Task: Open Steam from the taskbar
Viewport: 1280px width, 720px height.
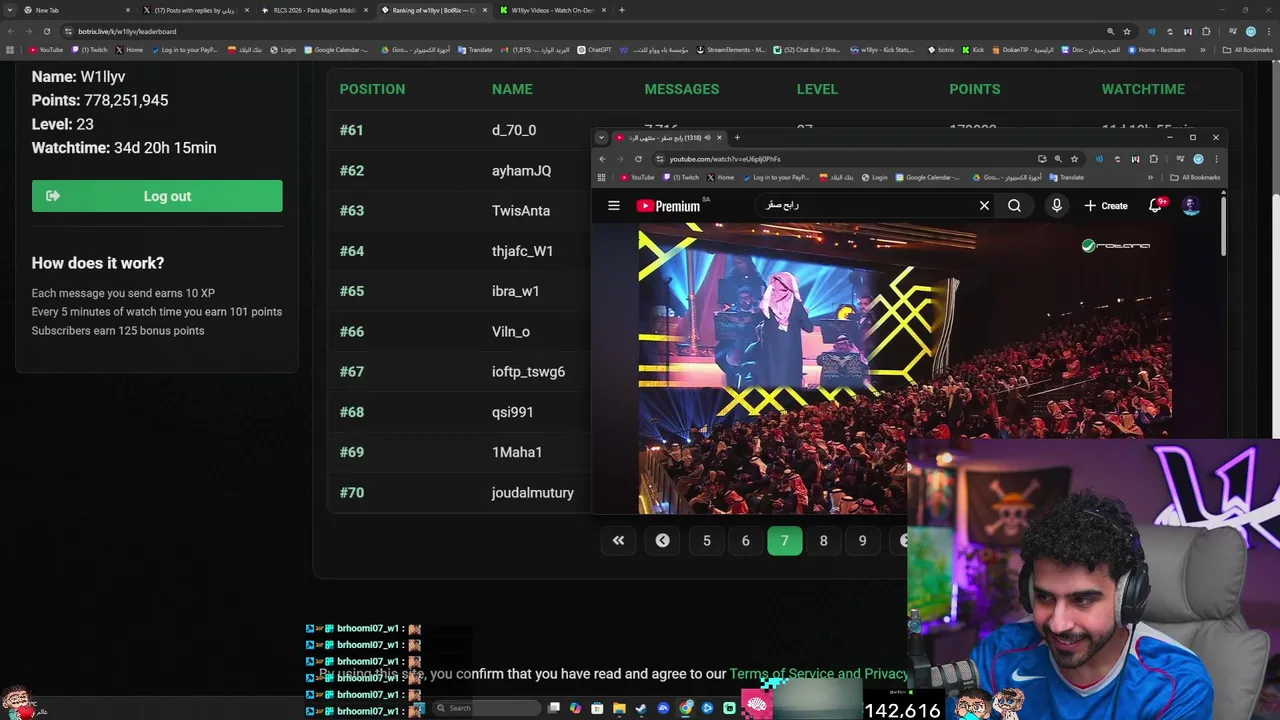Action: point(641,708)
